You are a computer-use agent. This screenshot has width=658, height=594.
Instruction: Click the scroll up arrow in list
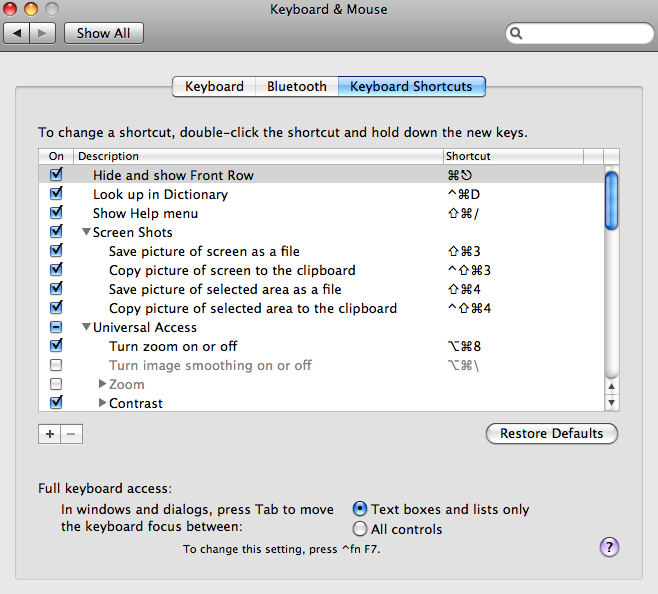pyautogui.click(x=611, y=386)
